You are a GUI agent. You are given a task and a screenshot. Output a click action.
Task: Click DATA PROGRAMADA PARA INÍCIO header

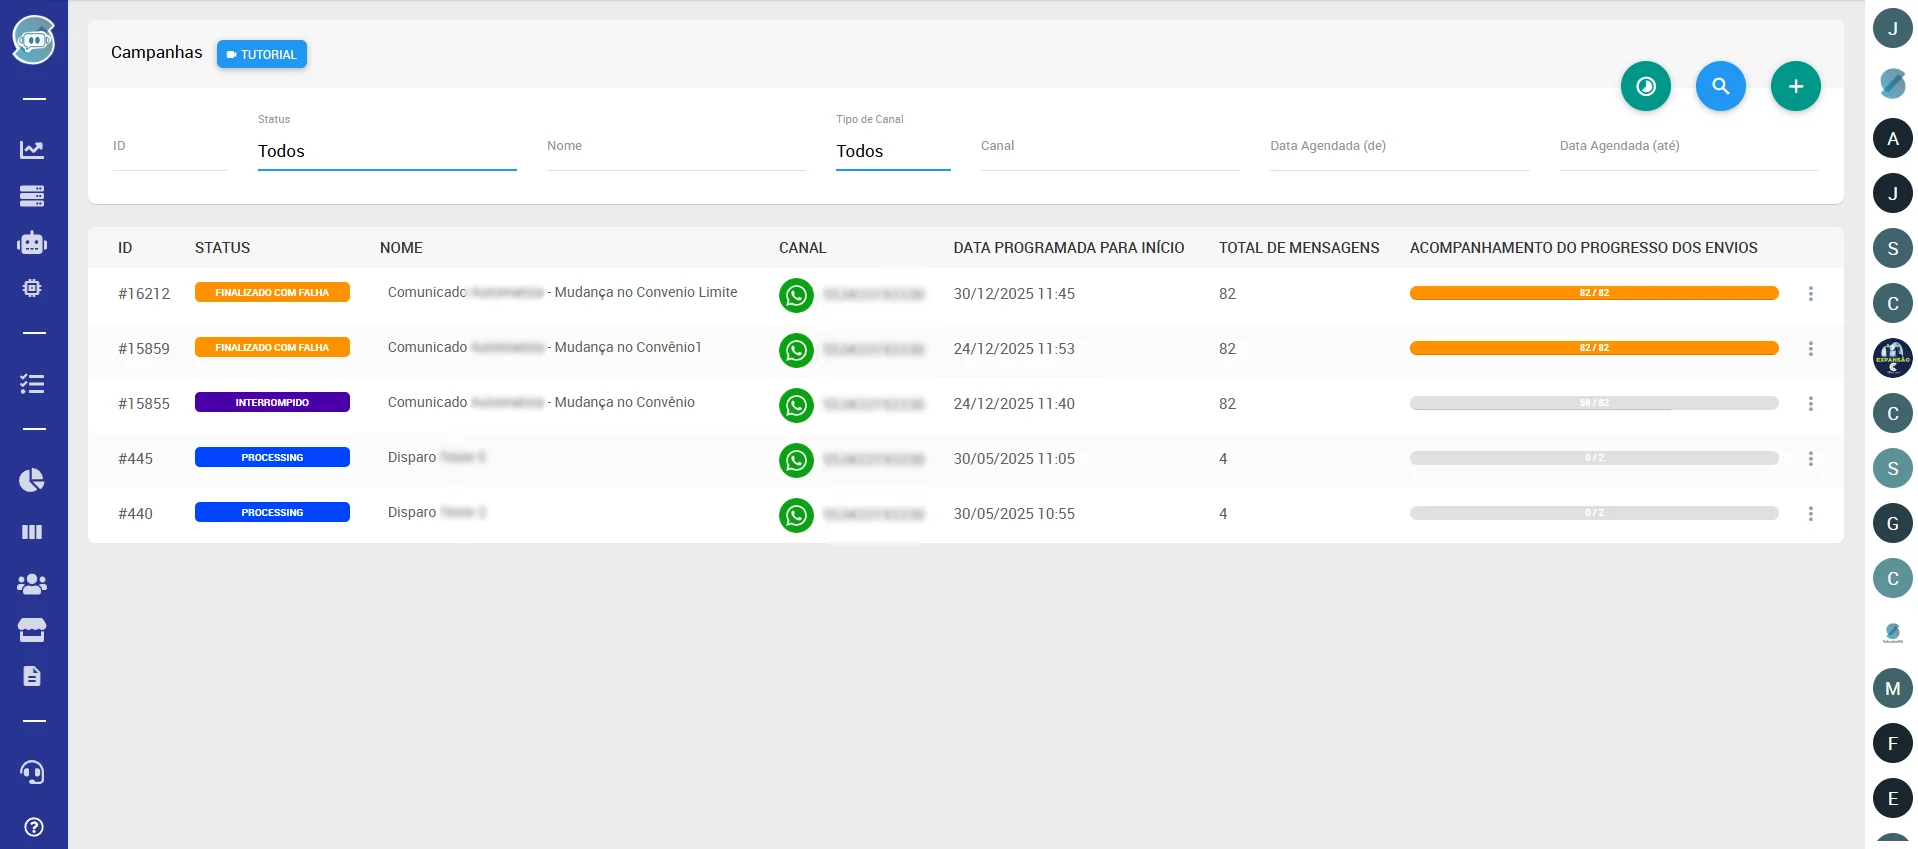[1069, 248]
